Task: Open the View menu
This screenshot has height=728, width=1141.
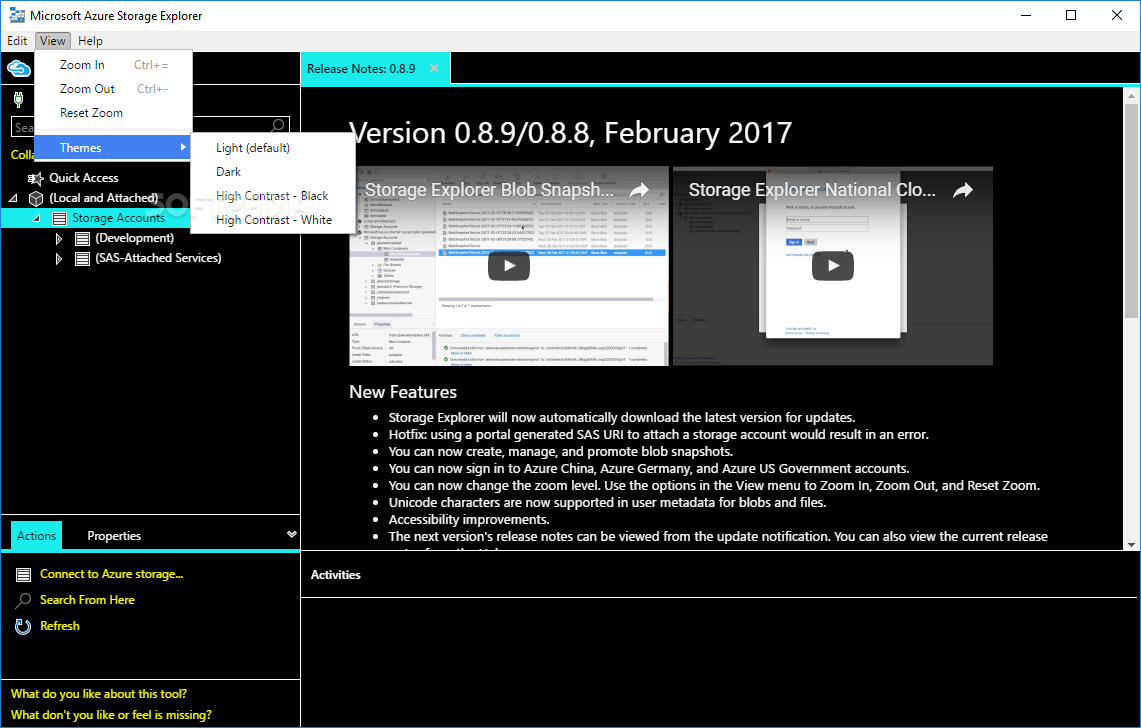Action: tap(52, 41)
